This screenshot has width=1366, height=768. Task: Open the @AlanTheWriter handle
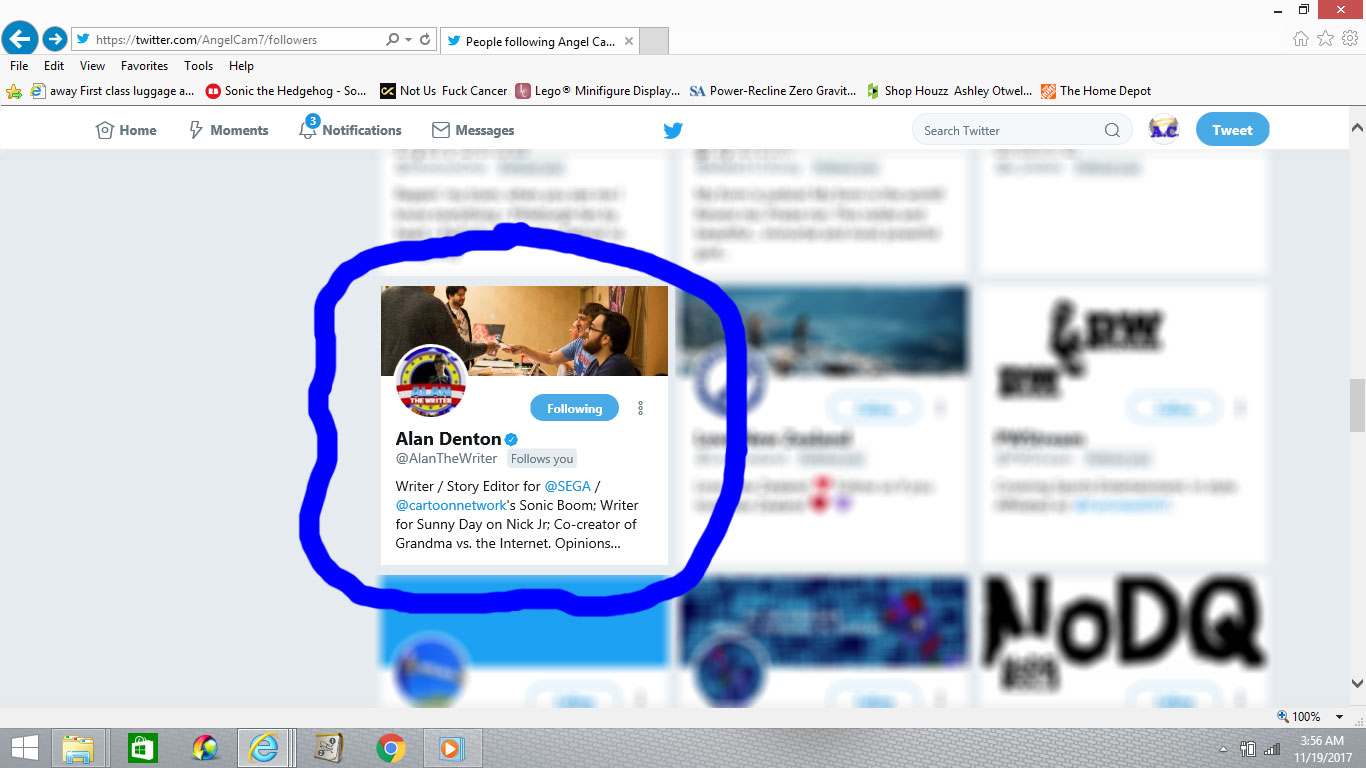[x=446, y=459]
